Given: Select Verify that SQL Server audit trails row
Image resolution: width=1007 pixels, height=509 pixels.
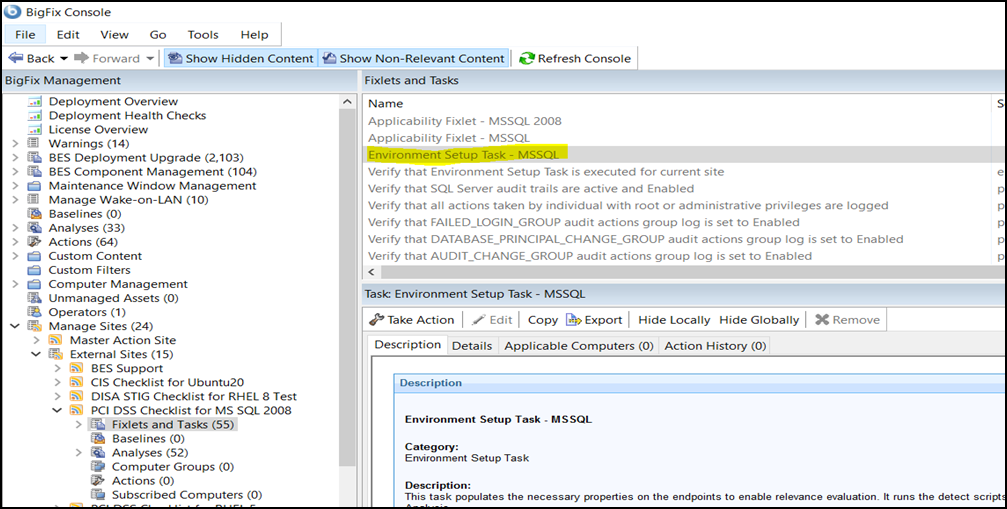Looking at the screenshot, I should (530, 189).
